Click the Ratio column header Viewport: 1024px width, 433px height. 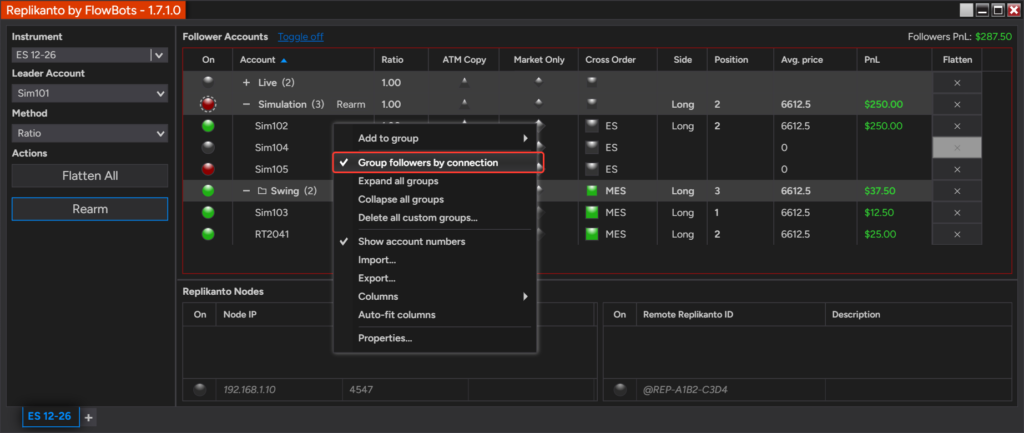tap(401, 59)
